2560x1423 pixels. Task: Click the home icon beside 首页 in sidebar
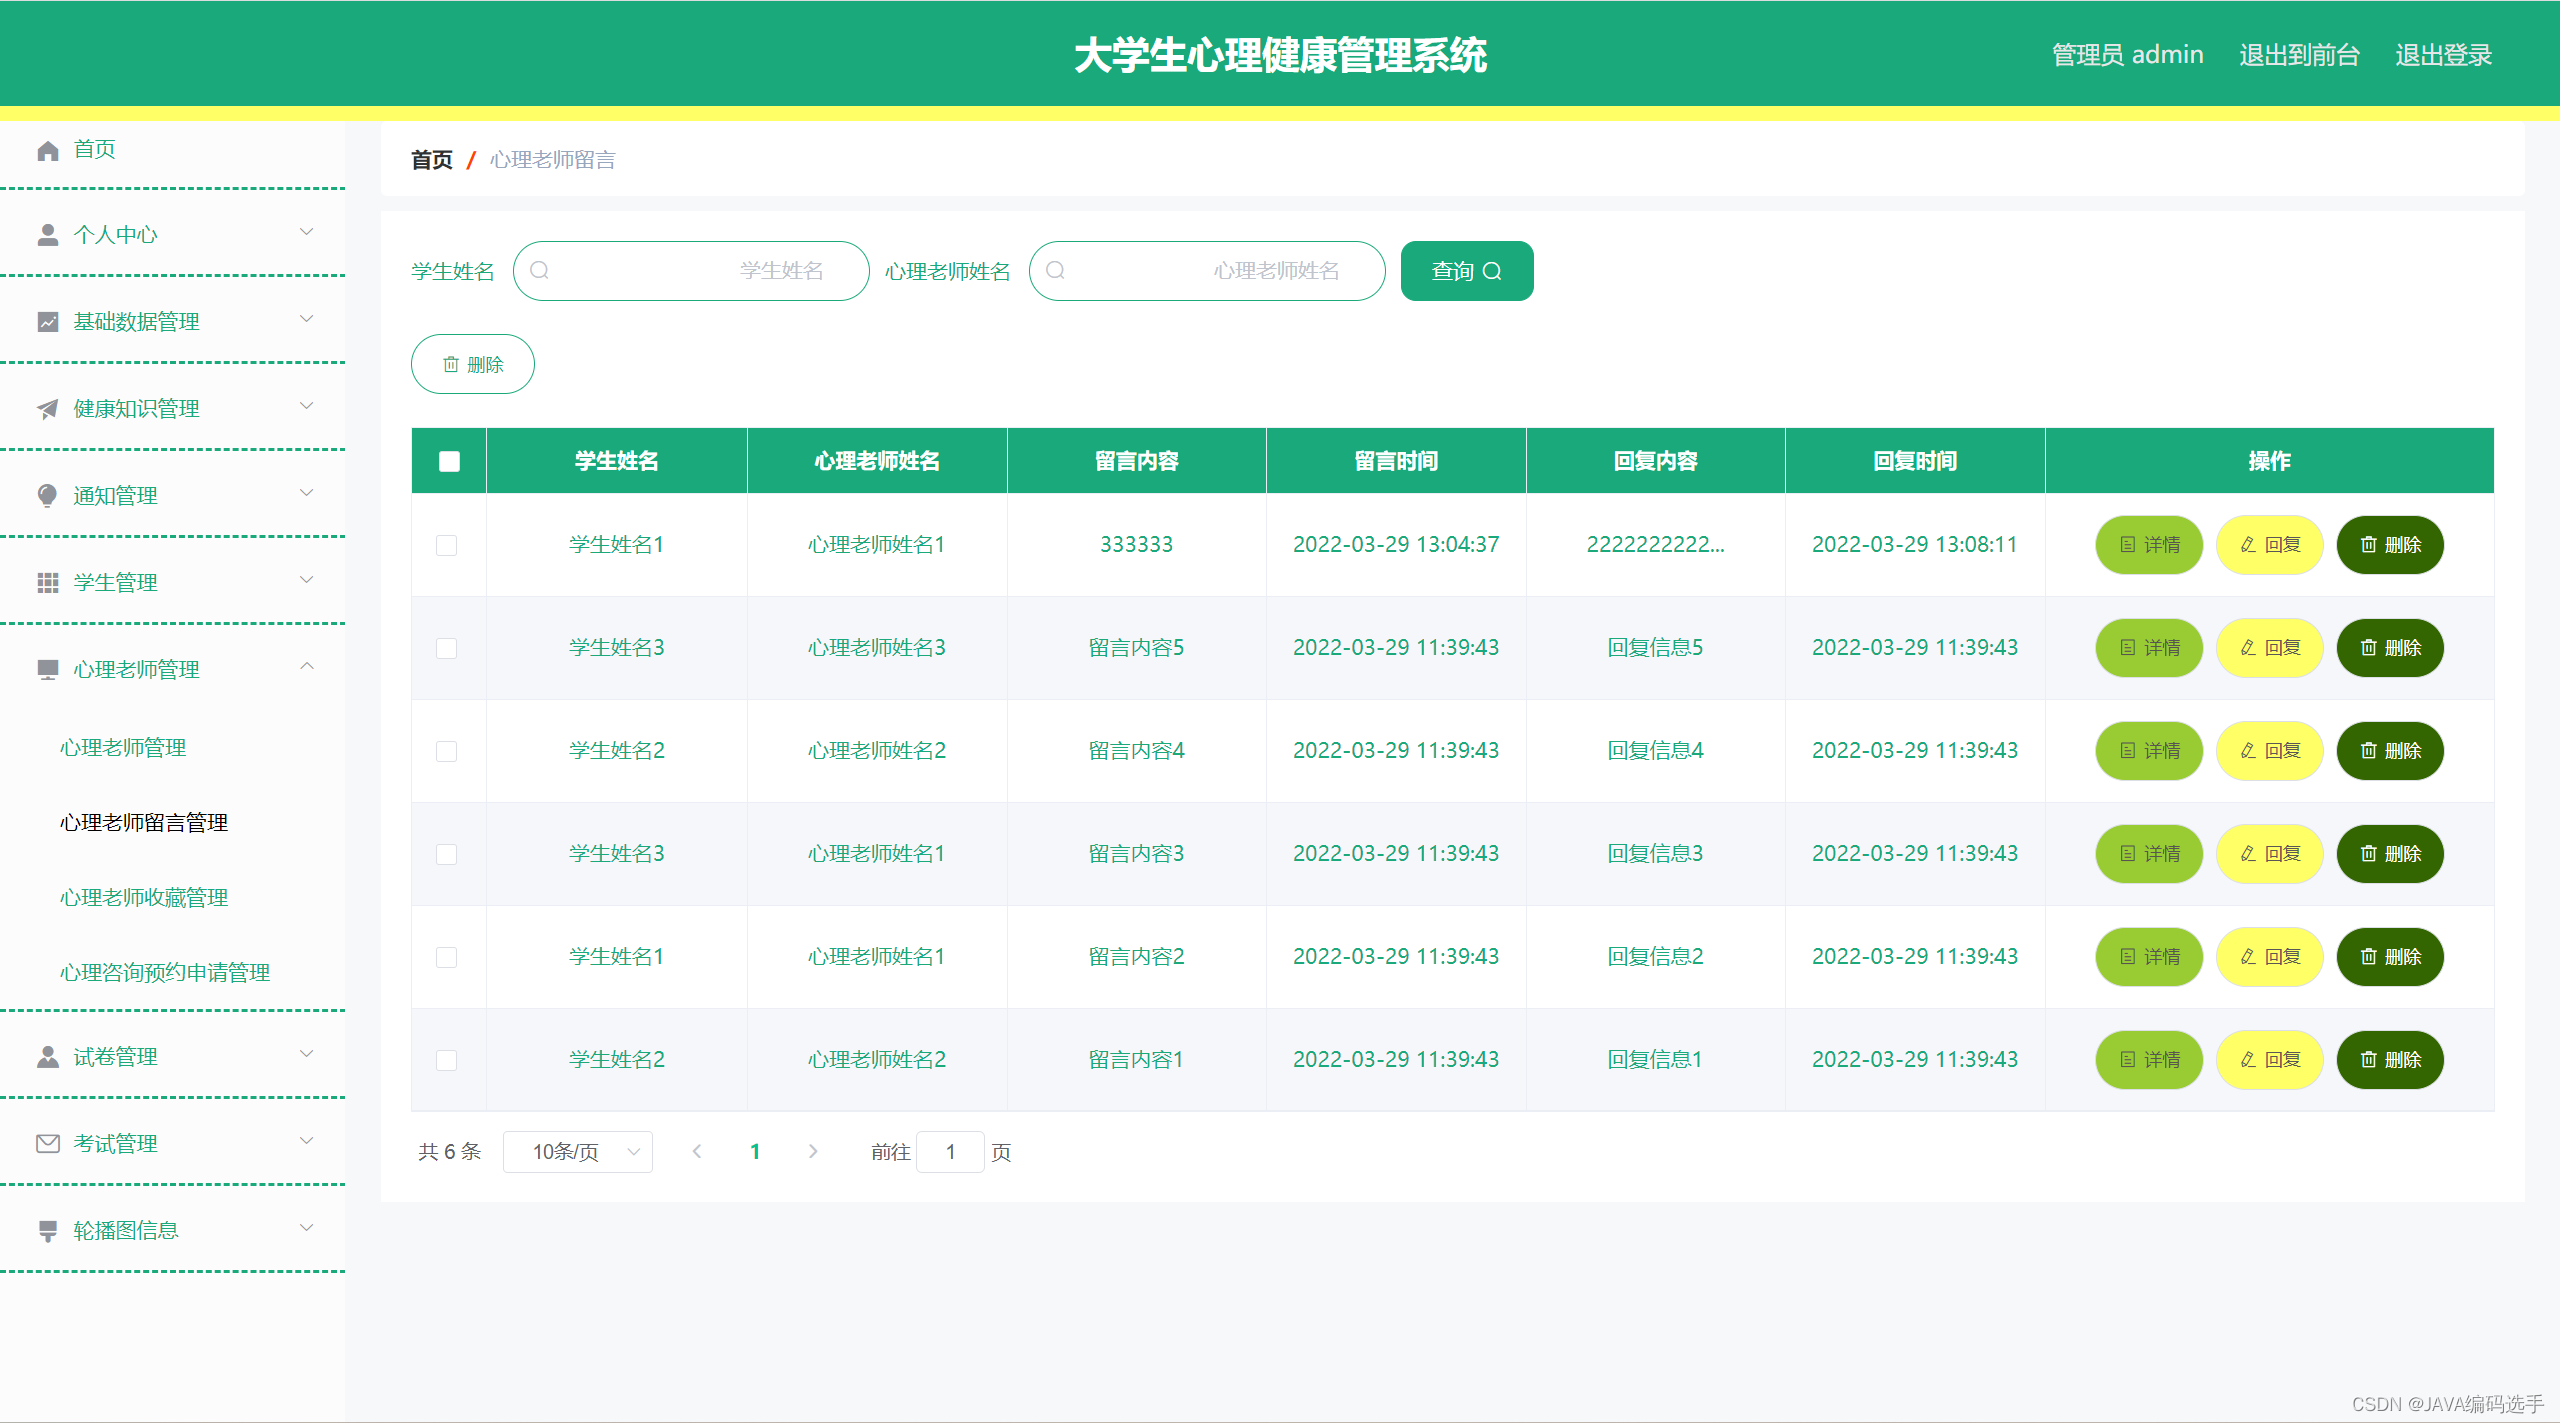tap(47, 150)
